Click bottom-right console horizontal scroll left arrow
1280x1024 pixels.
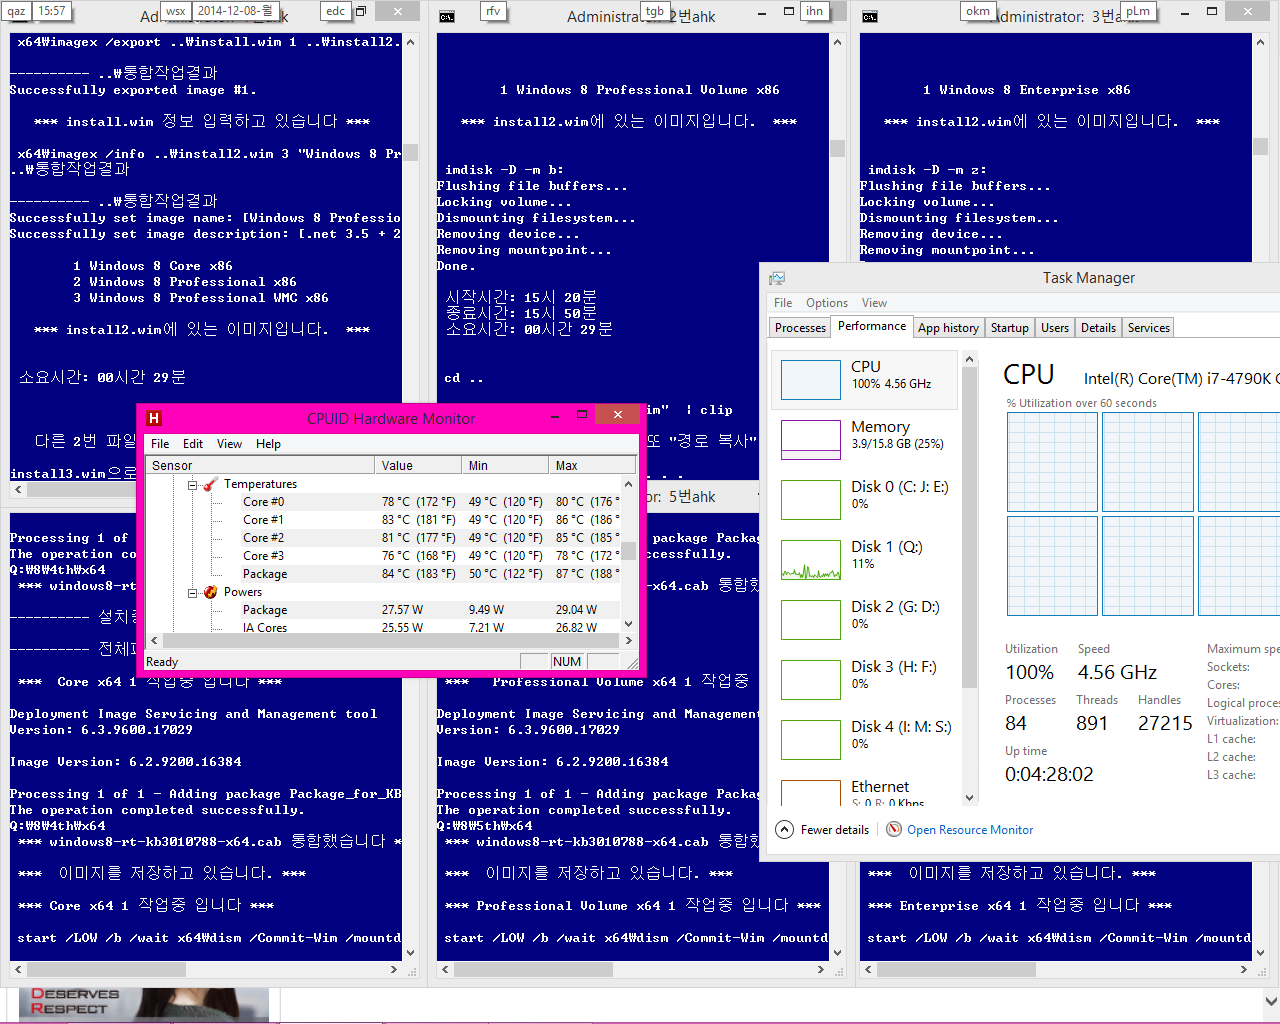tap(868, 969)
